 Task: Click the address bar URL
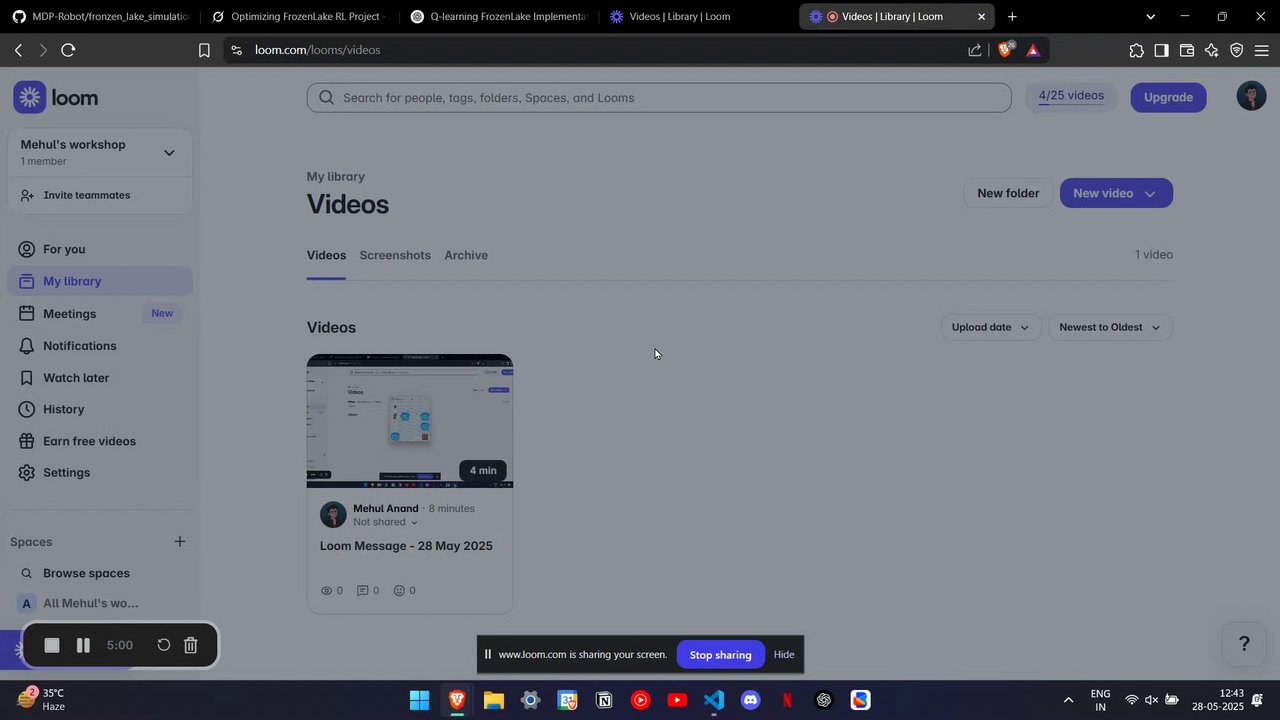point(317,50)
